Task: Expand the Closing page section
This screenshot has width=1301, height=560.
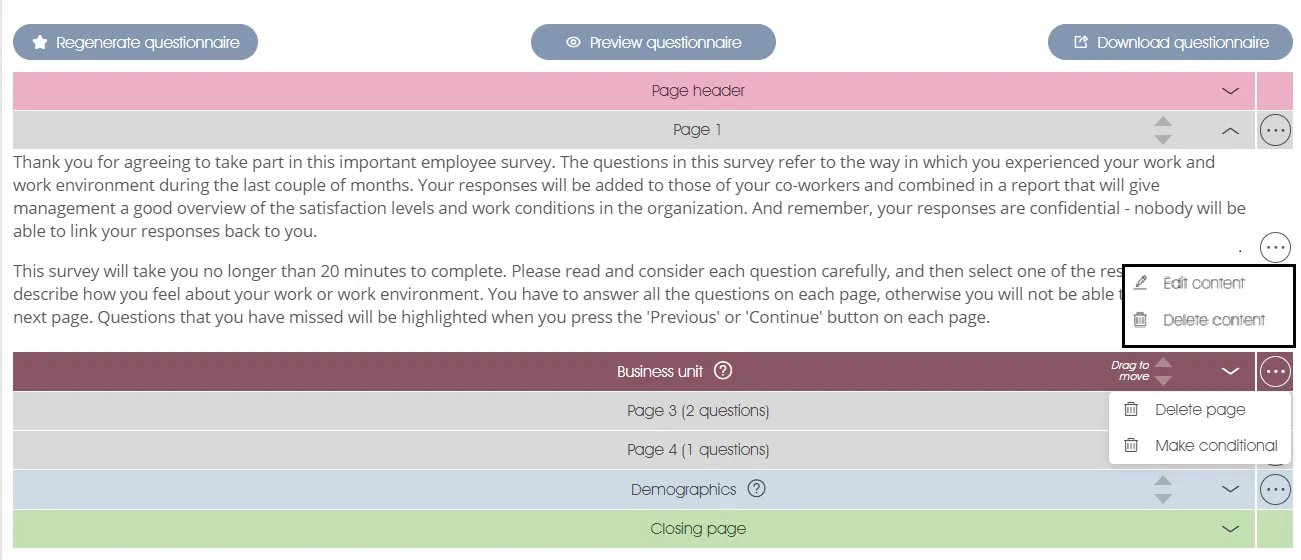Action: click(1230, 529)
